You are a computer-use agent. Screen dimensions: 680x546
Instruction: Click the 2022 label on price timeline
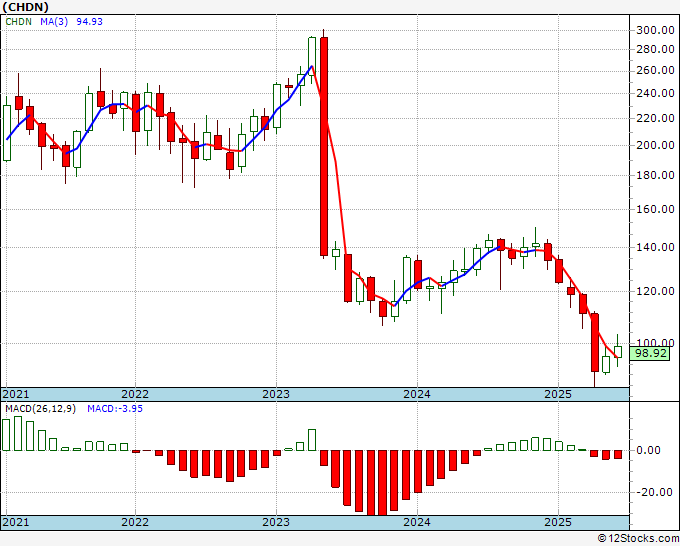click(135, 394)
